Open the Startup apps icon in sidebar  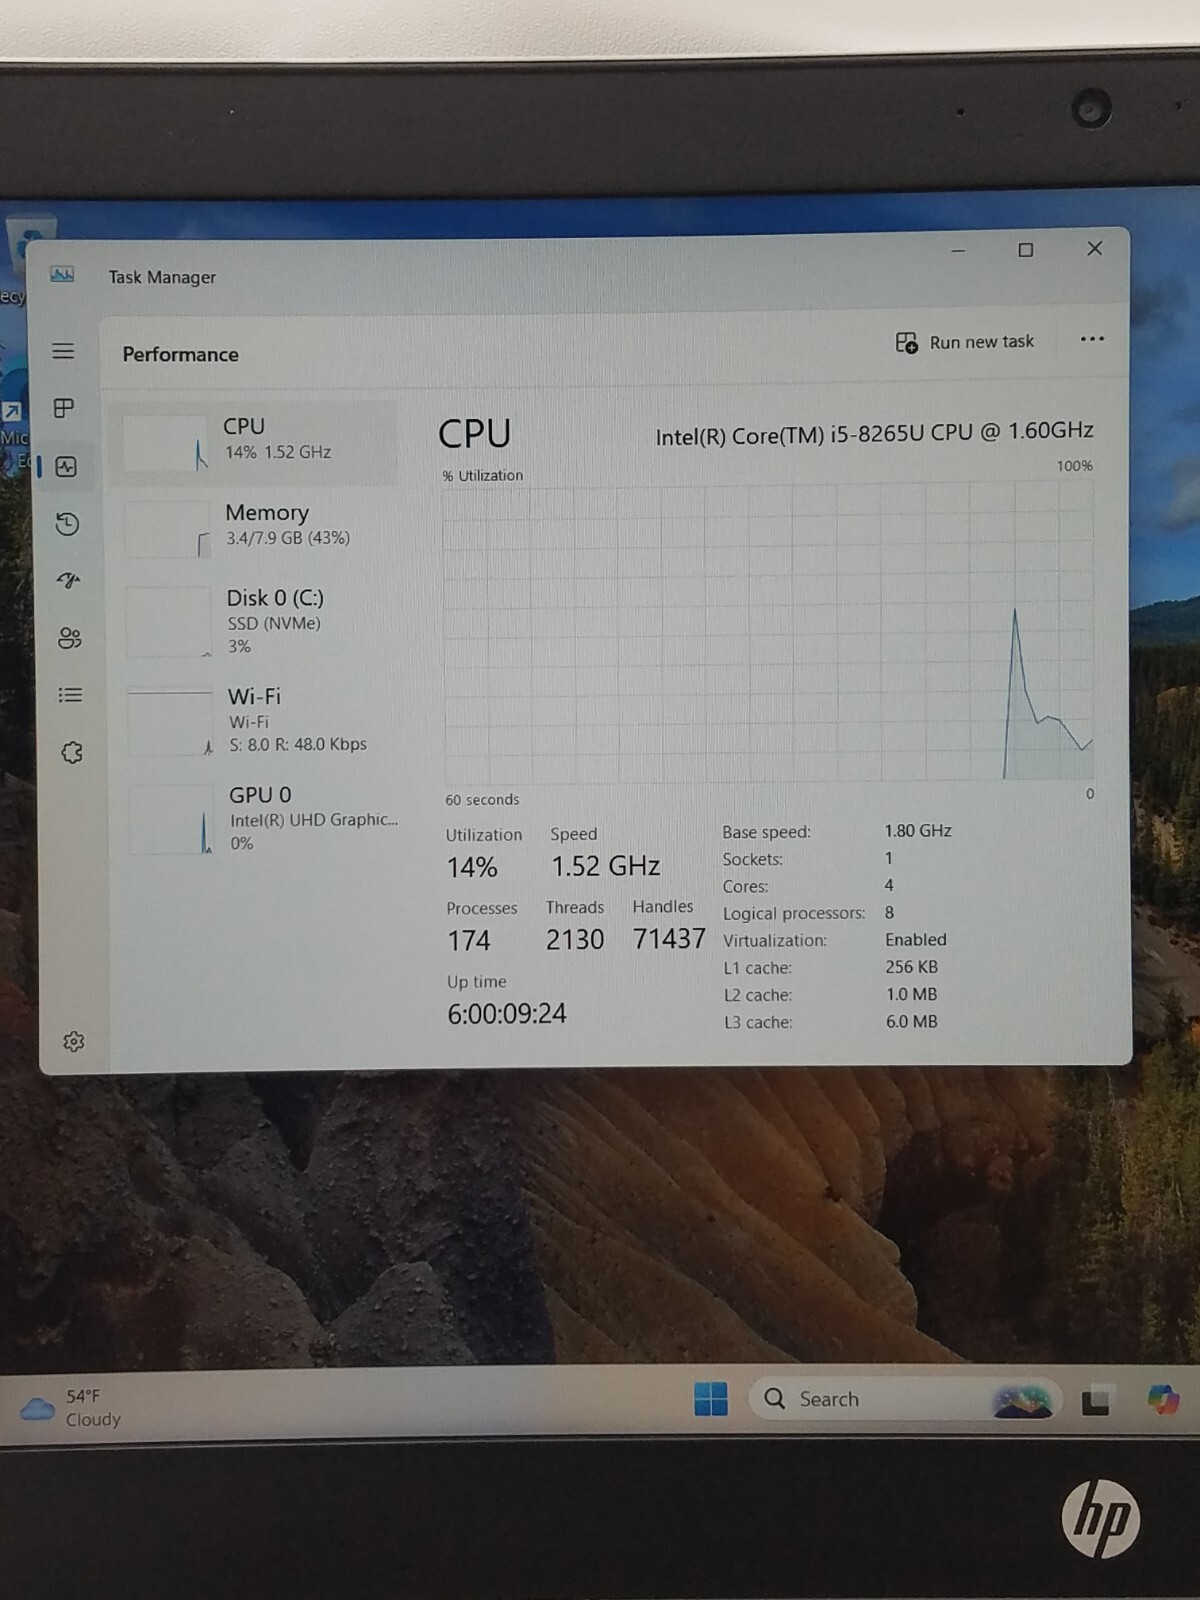coord(68,581)
